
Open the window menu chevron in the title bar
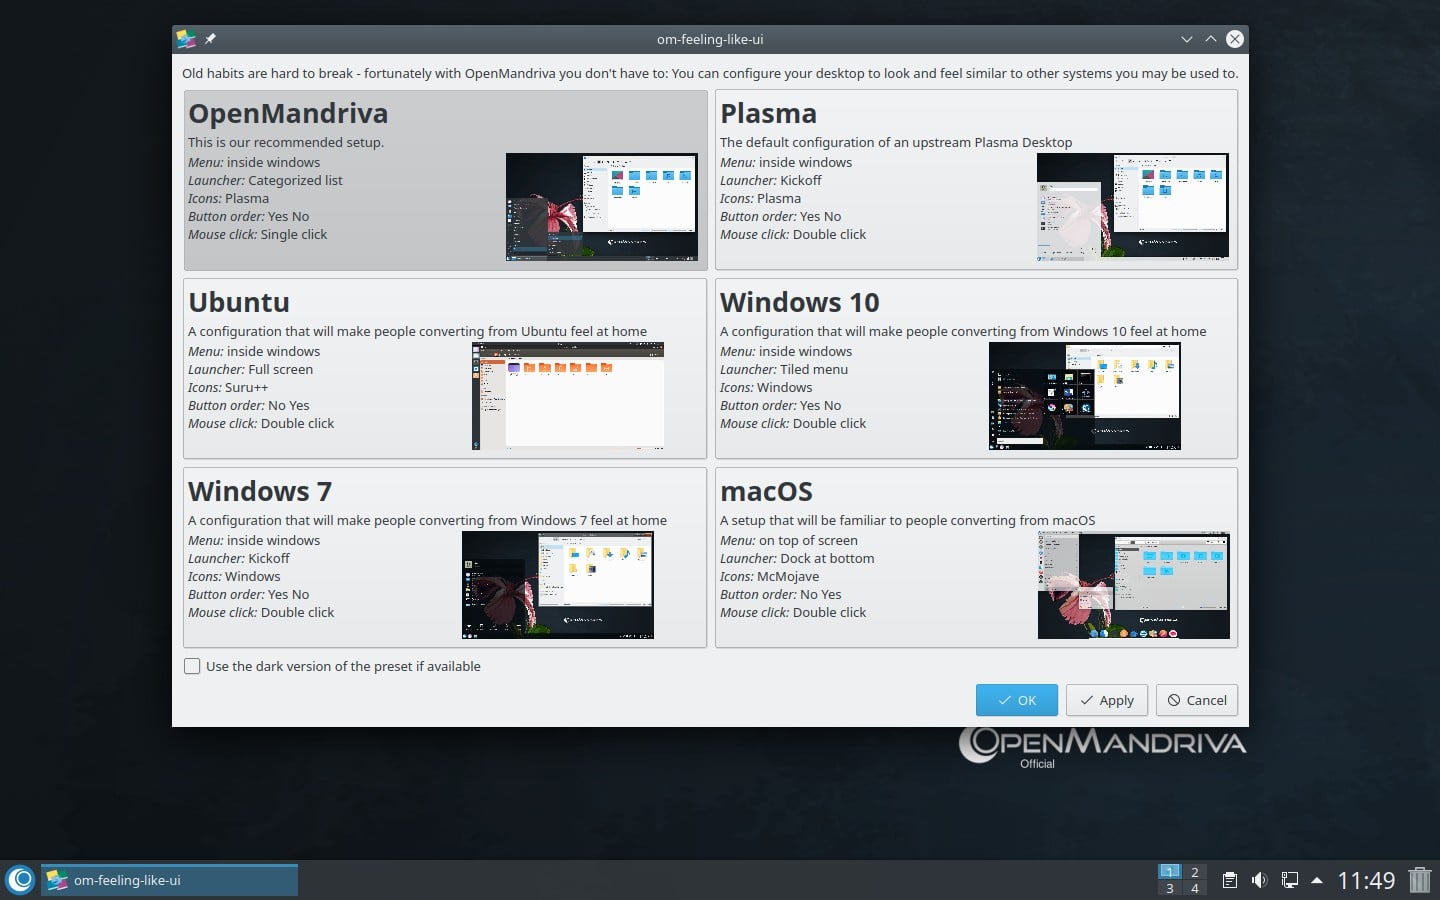coord(1186,39)
